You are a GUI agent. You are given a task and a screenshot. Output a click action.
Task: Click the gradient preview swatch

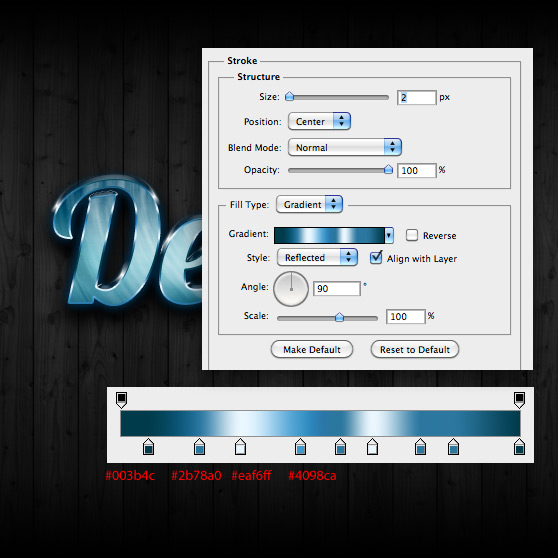330,235
